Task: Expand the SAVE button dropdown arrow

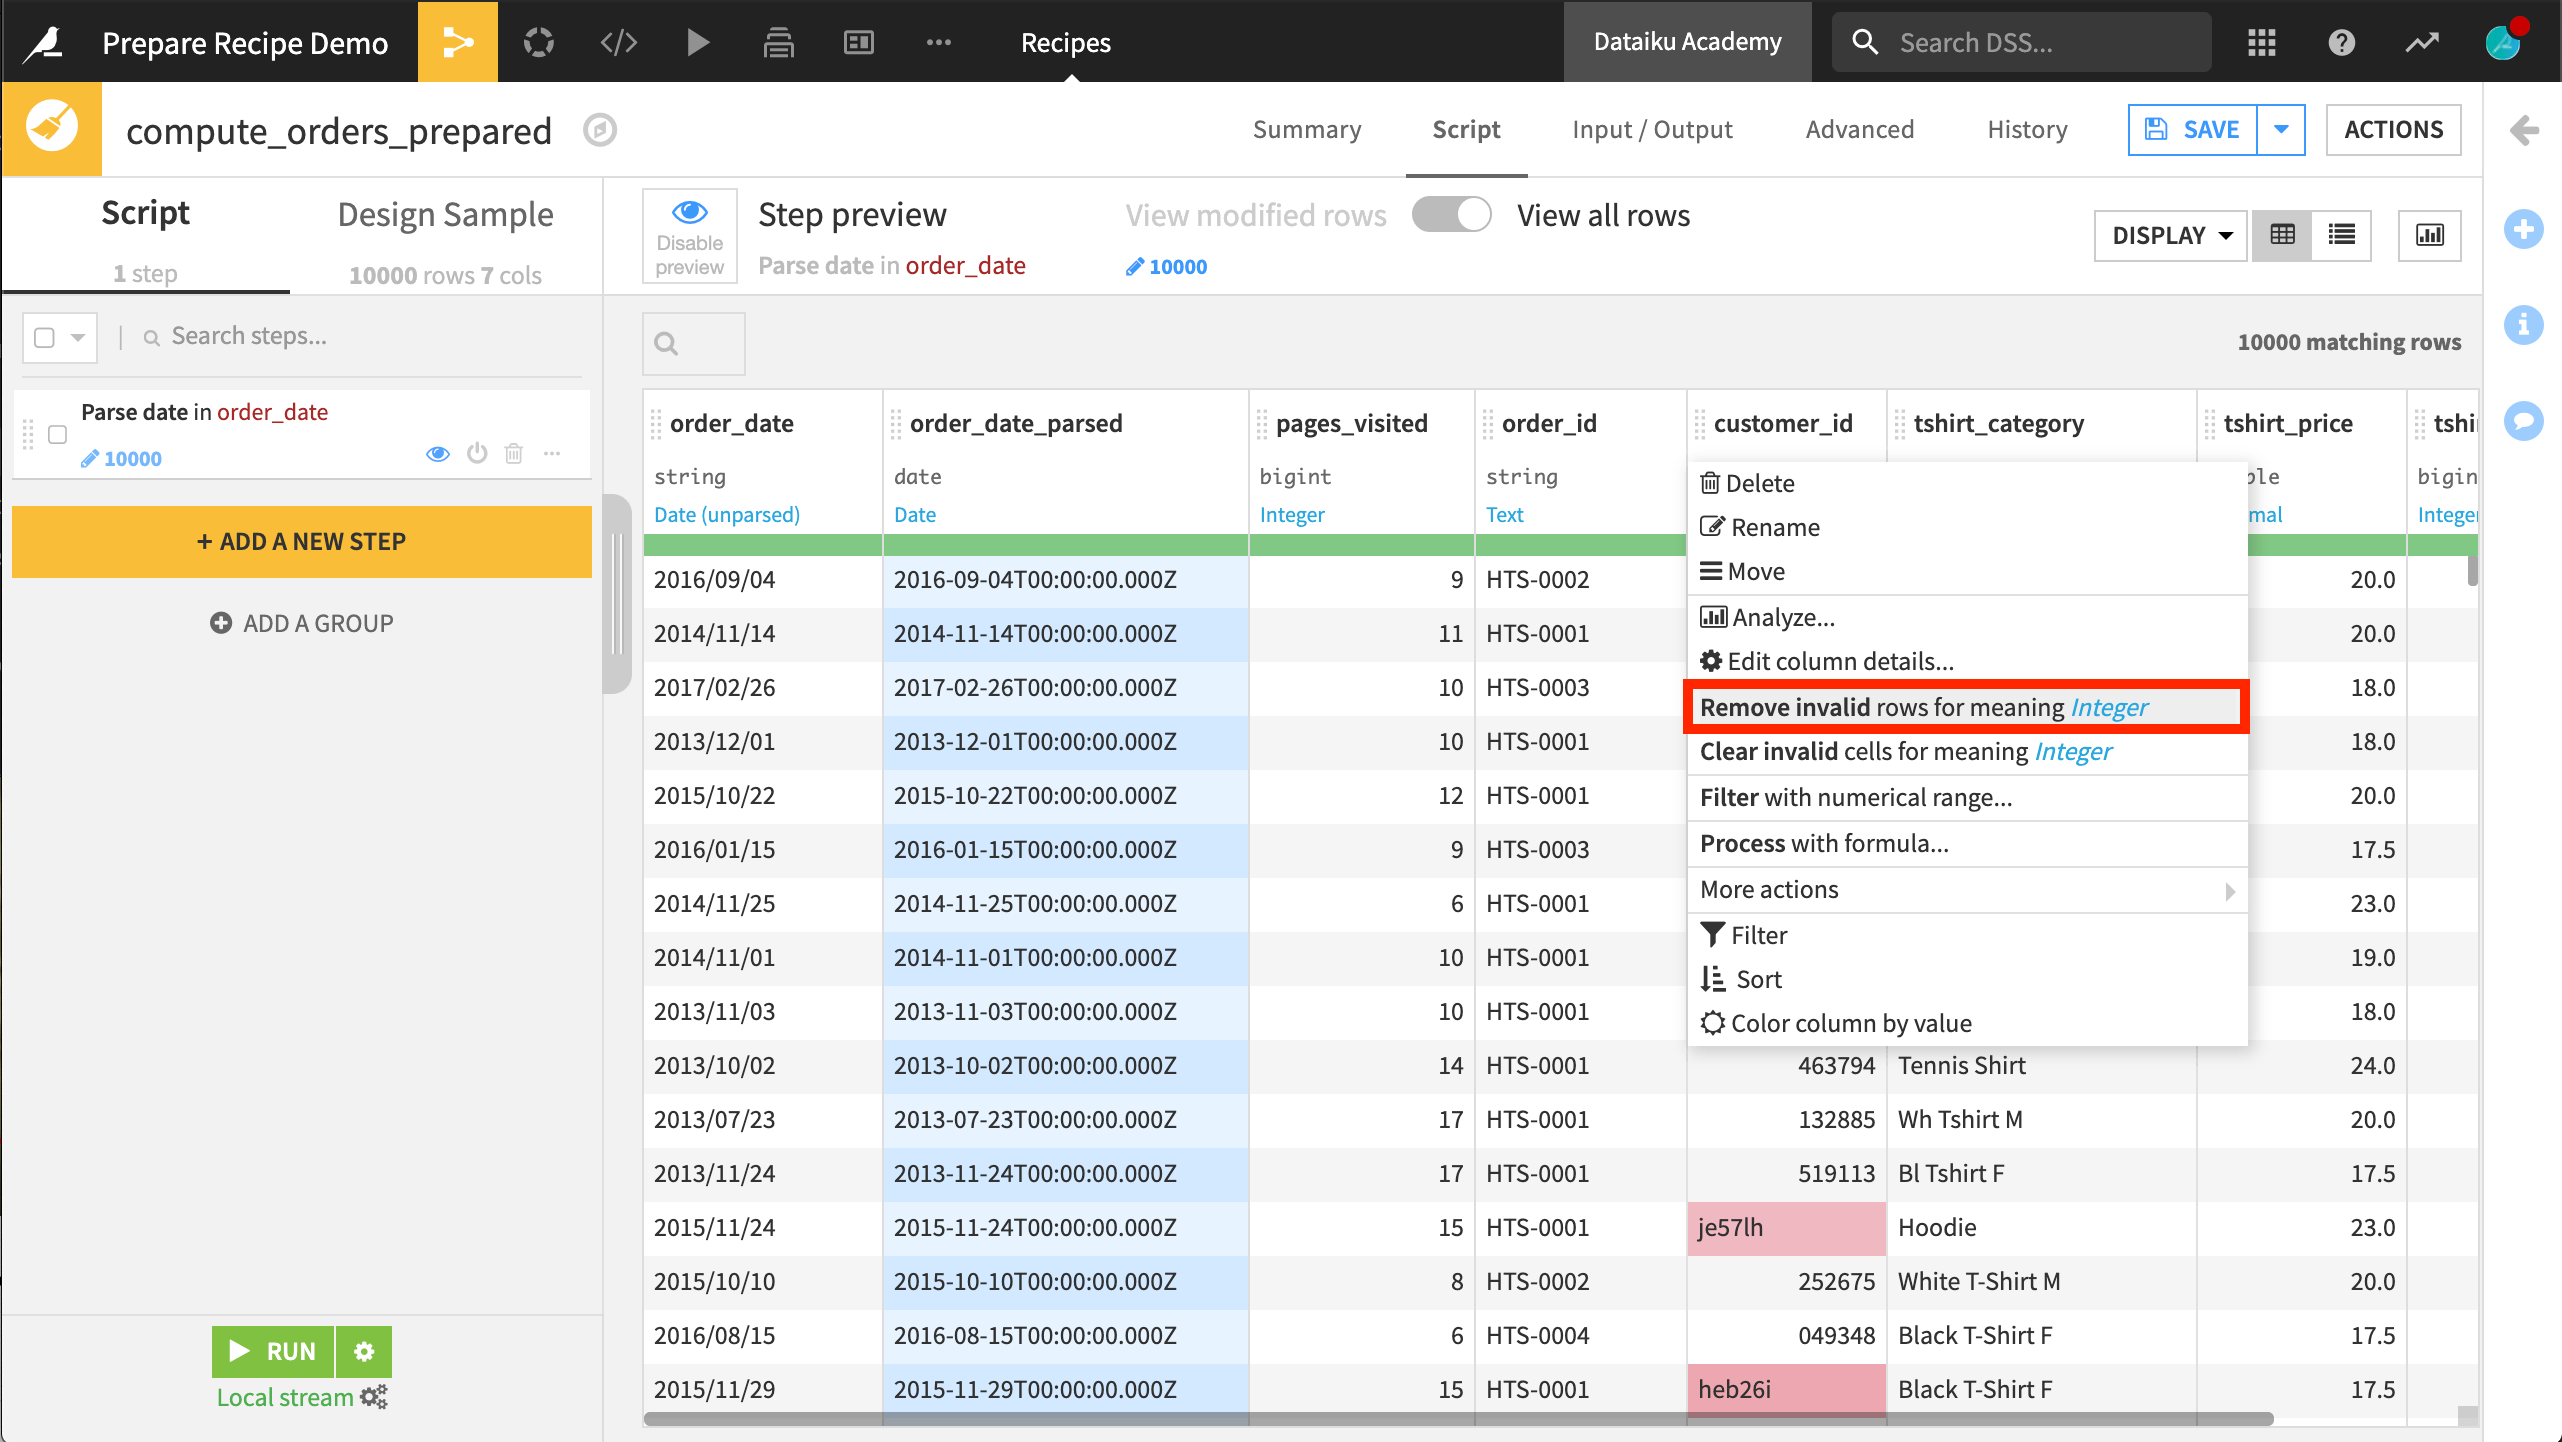Action: coord(2280,129)
